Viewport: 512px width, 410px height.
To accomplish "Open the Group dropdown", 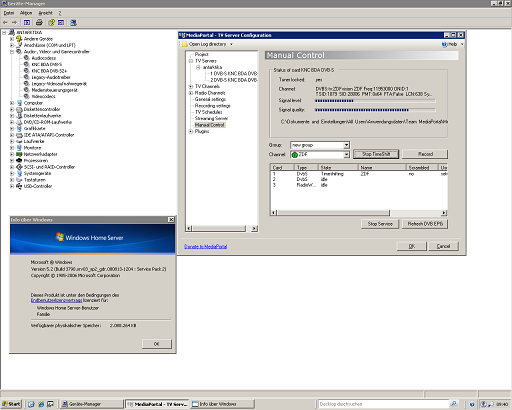I will 346,145.
